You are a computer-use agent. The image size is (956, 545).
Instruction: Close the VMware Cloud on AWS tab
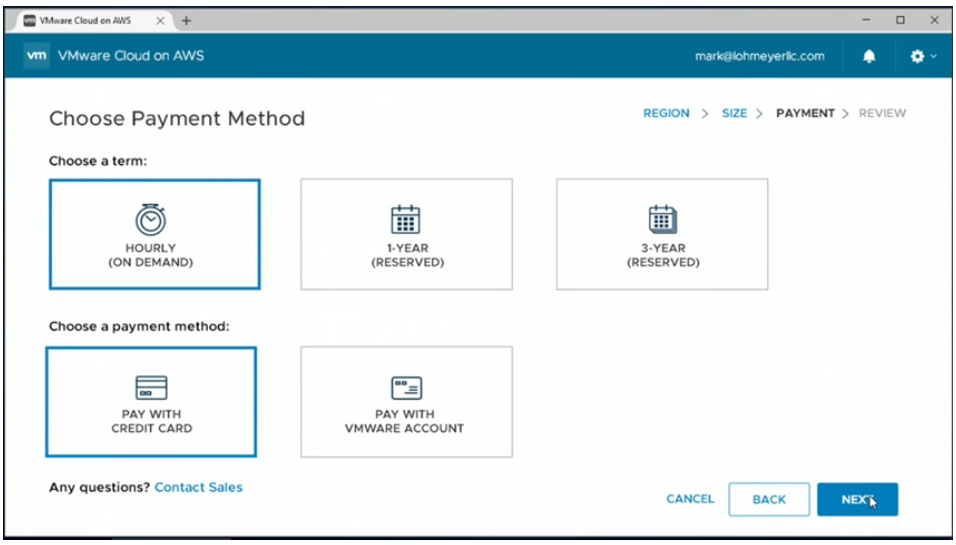[160, 21]
